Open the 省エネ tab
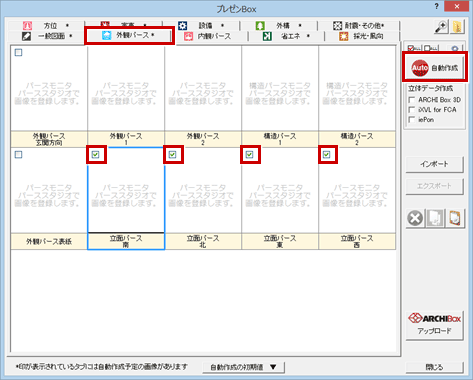The height and width of the screenshot is (380, 473). click(x=287, y=36)
